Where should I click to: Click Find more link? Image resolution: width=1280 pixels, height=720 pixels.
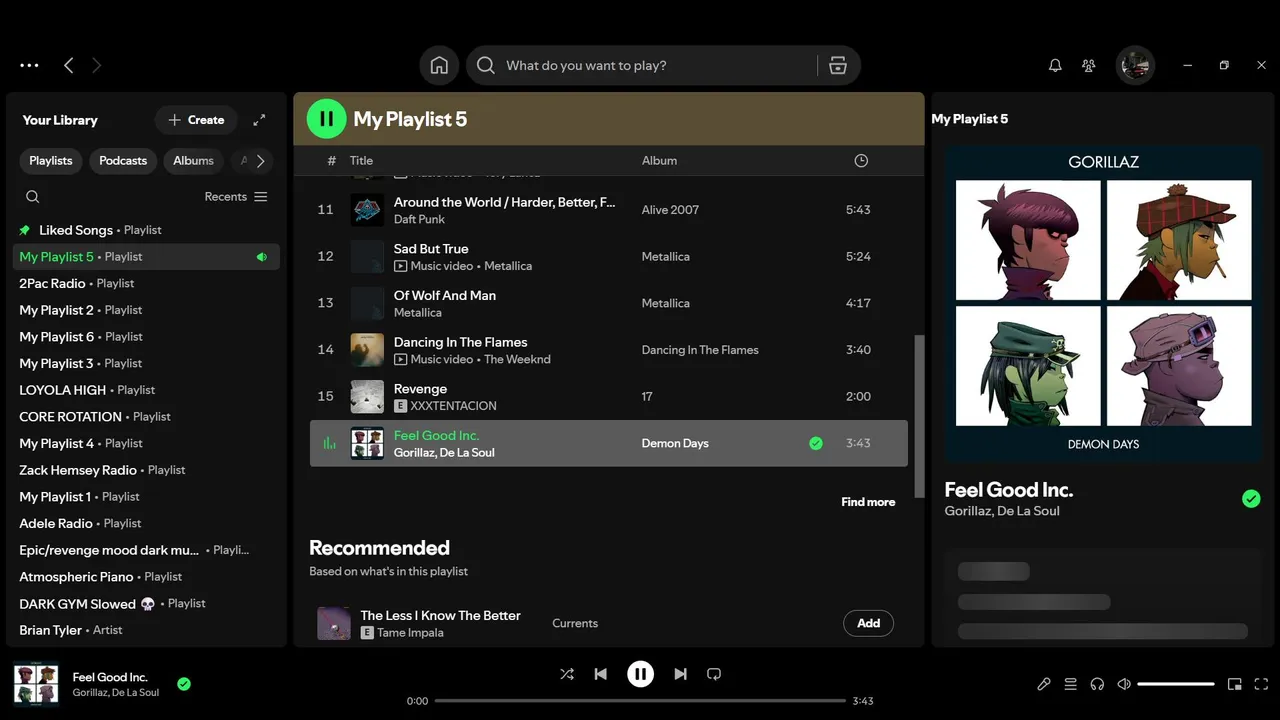tap(868, 502)
